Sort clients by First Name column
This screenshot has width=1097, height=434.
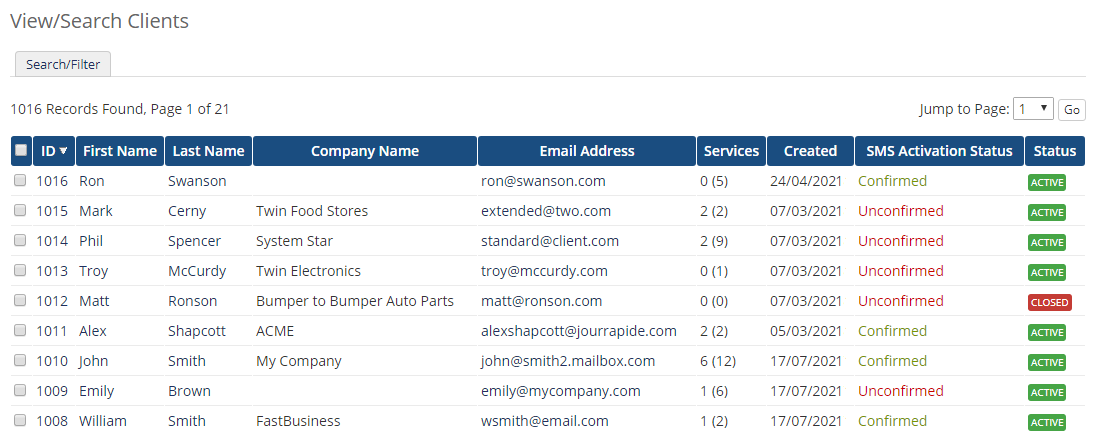(120, 151)
